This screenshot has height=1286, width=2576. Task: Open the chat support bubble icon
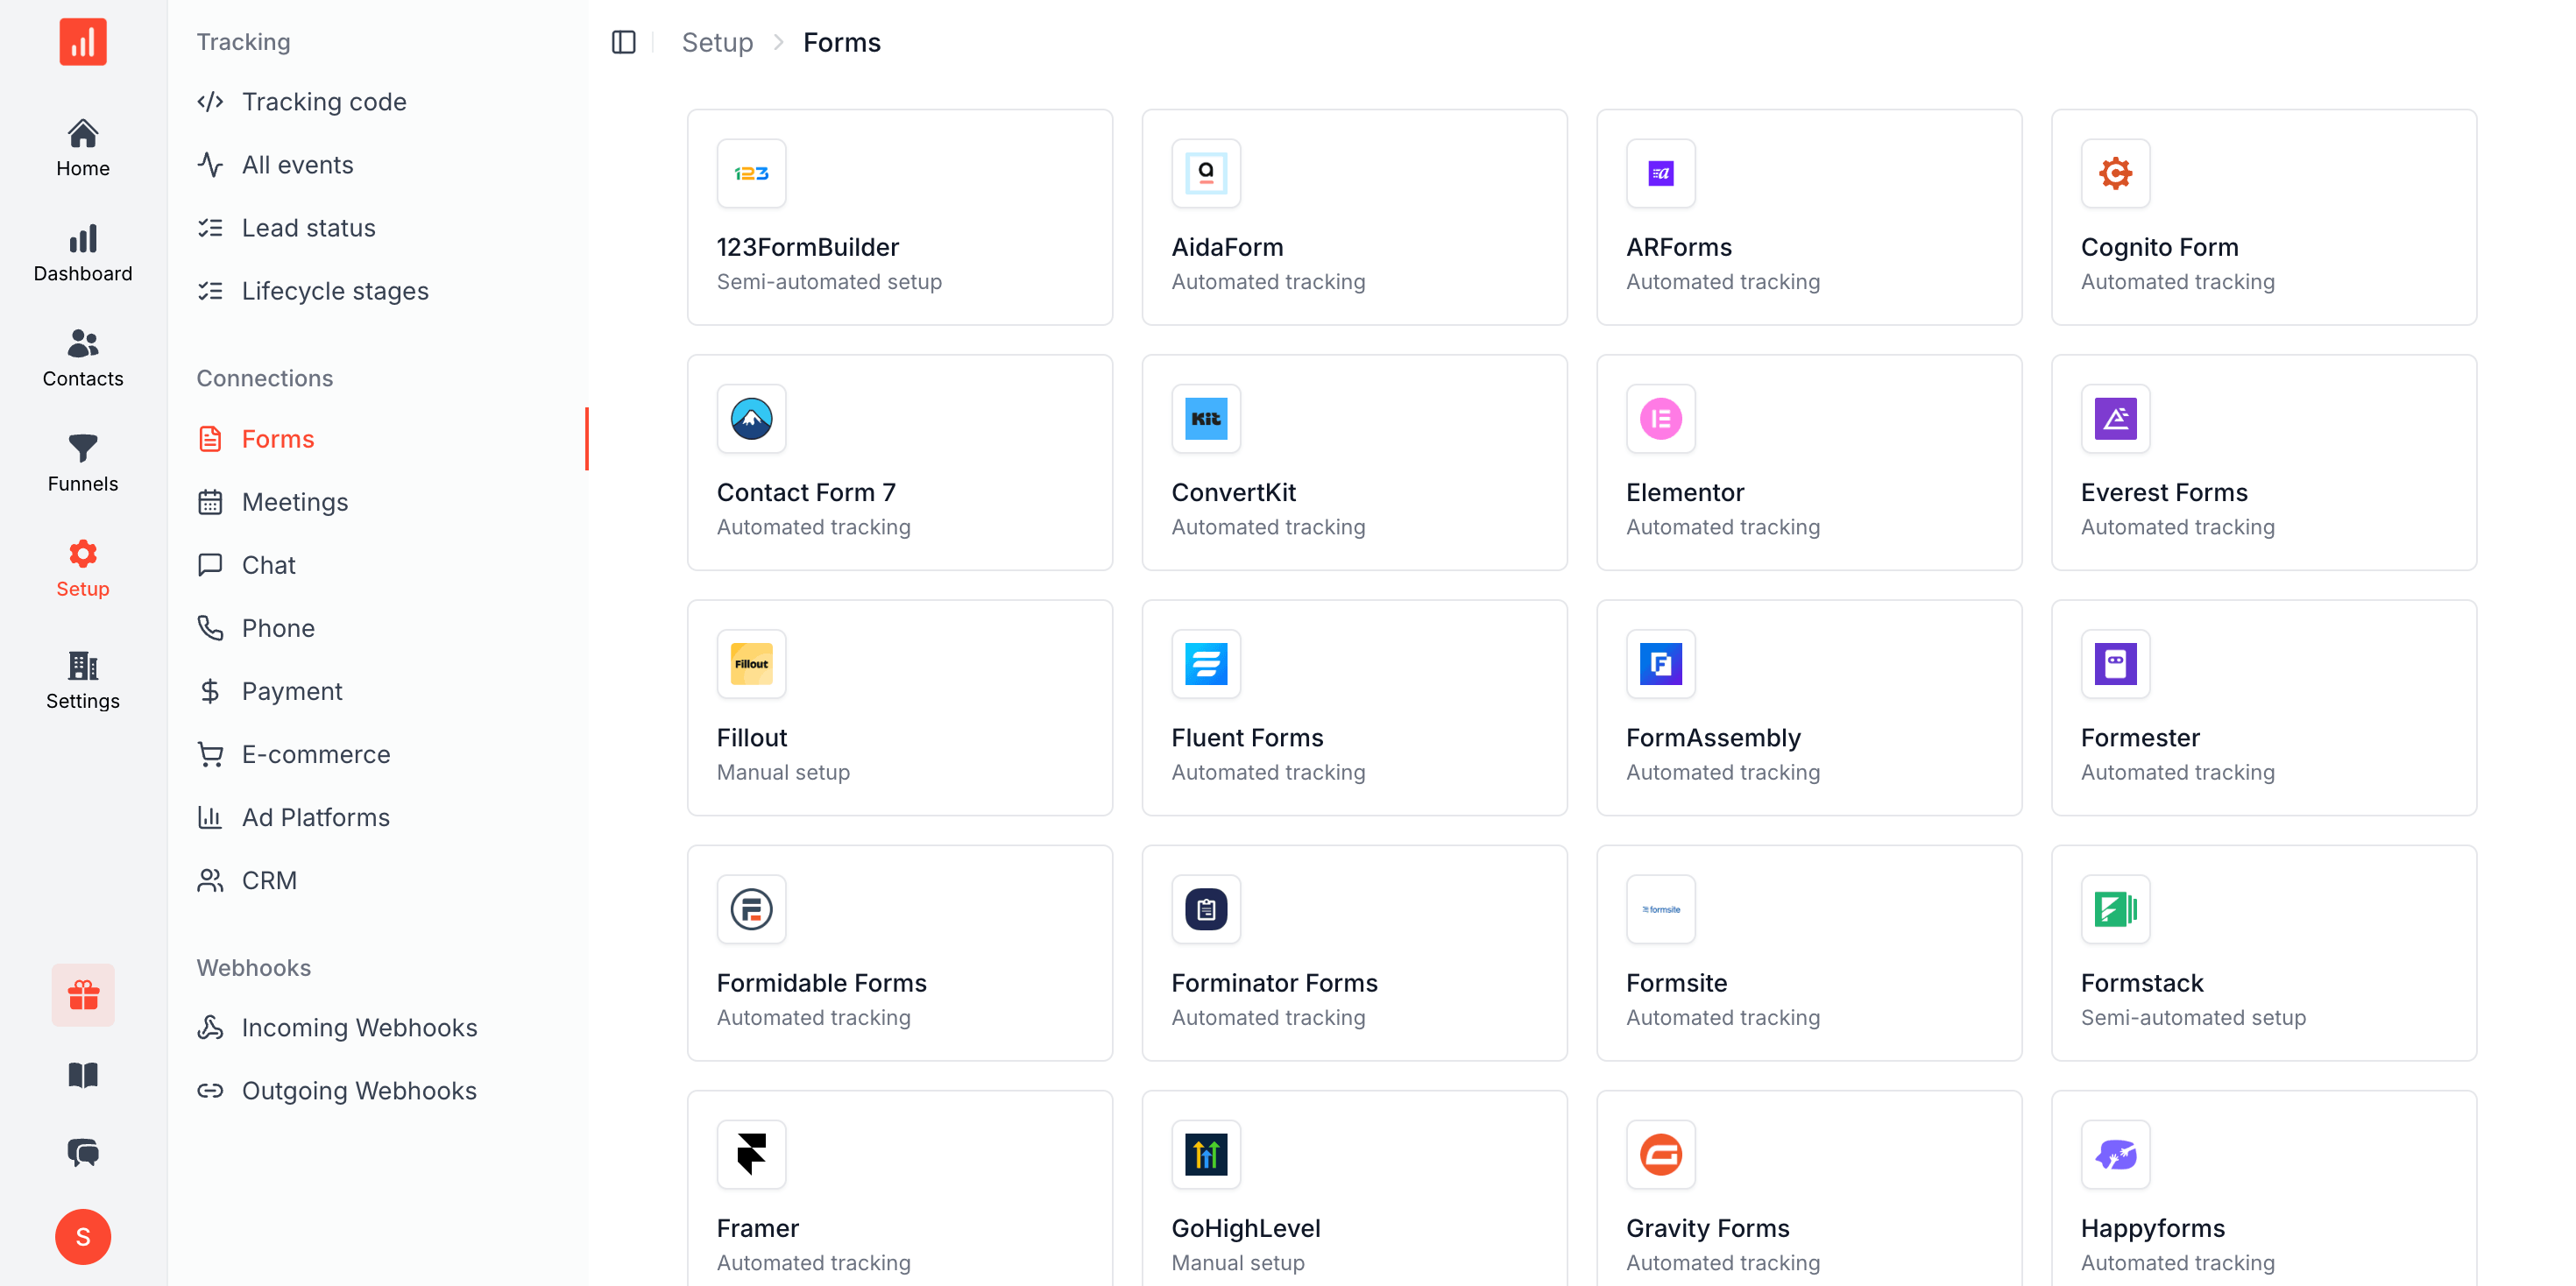(83, 1153)
